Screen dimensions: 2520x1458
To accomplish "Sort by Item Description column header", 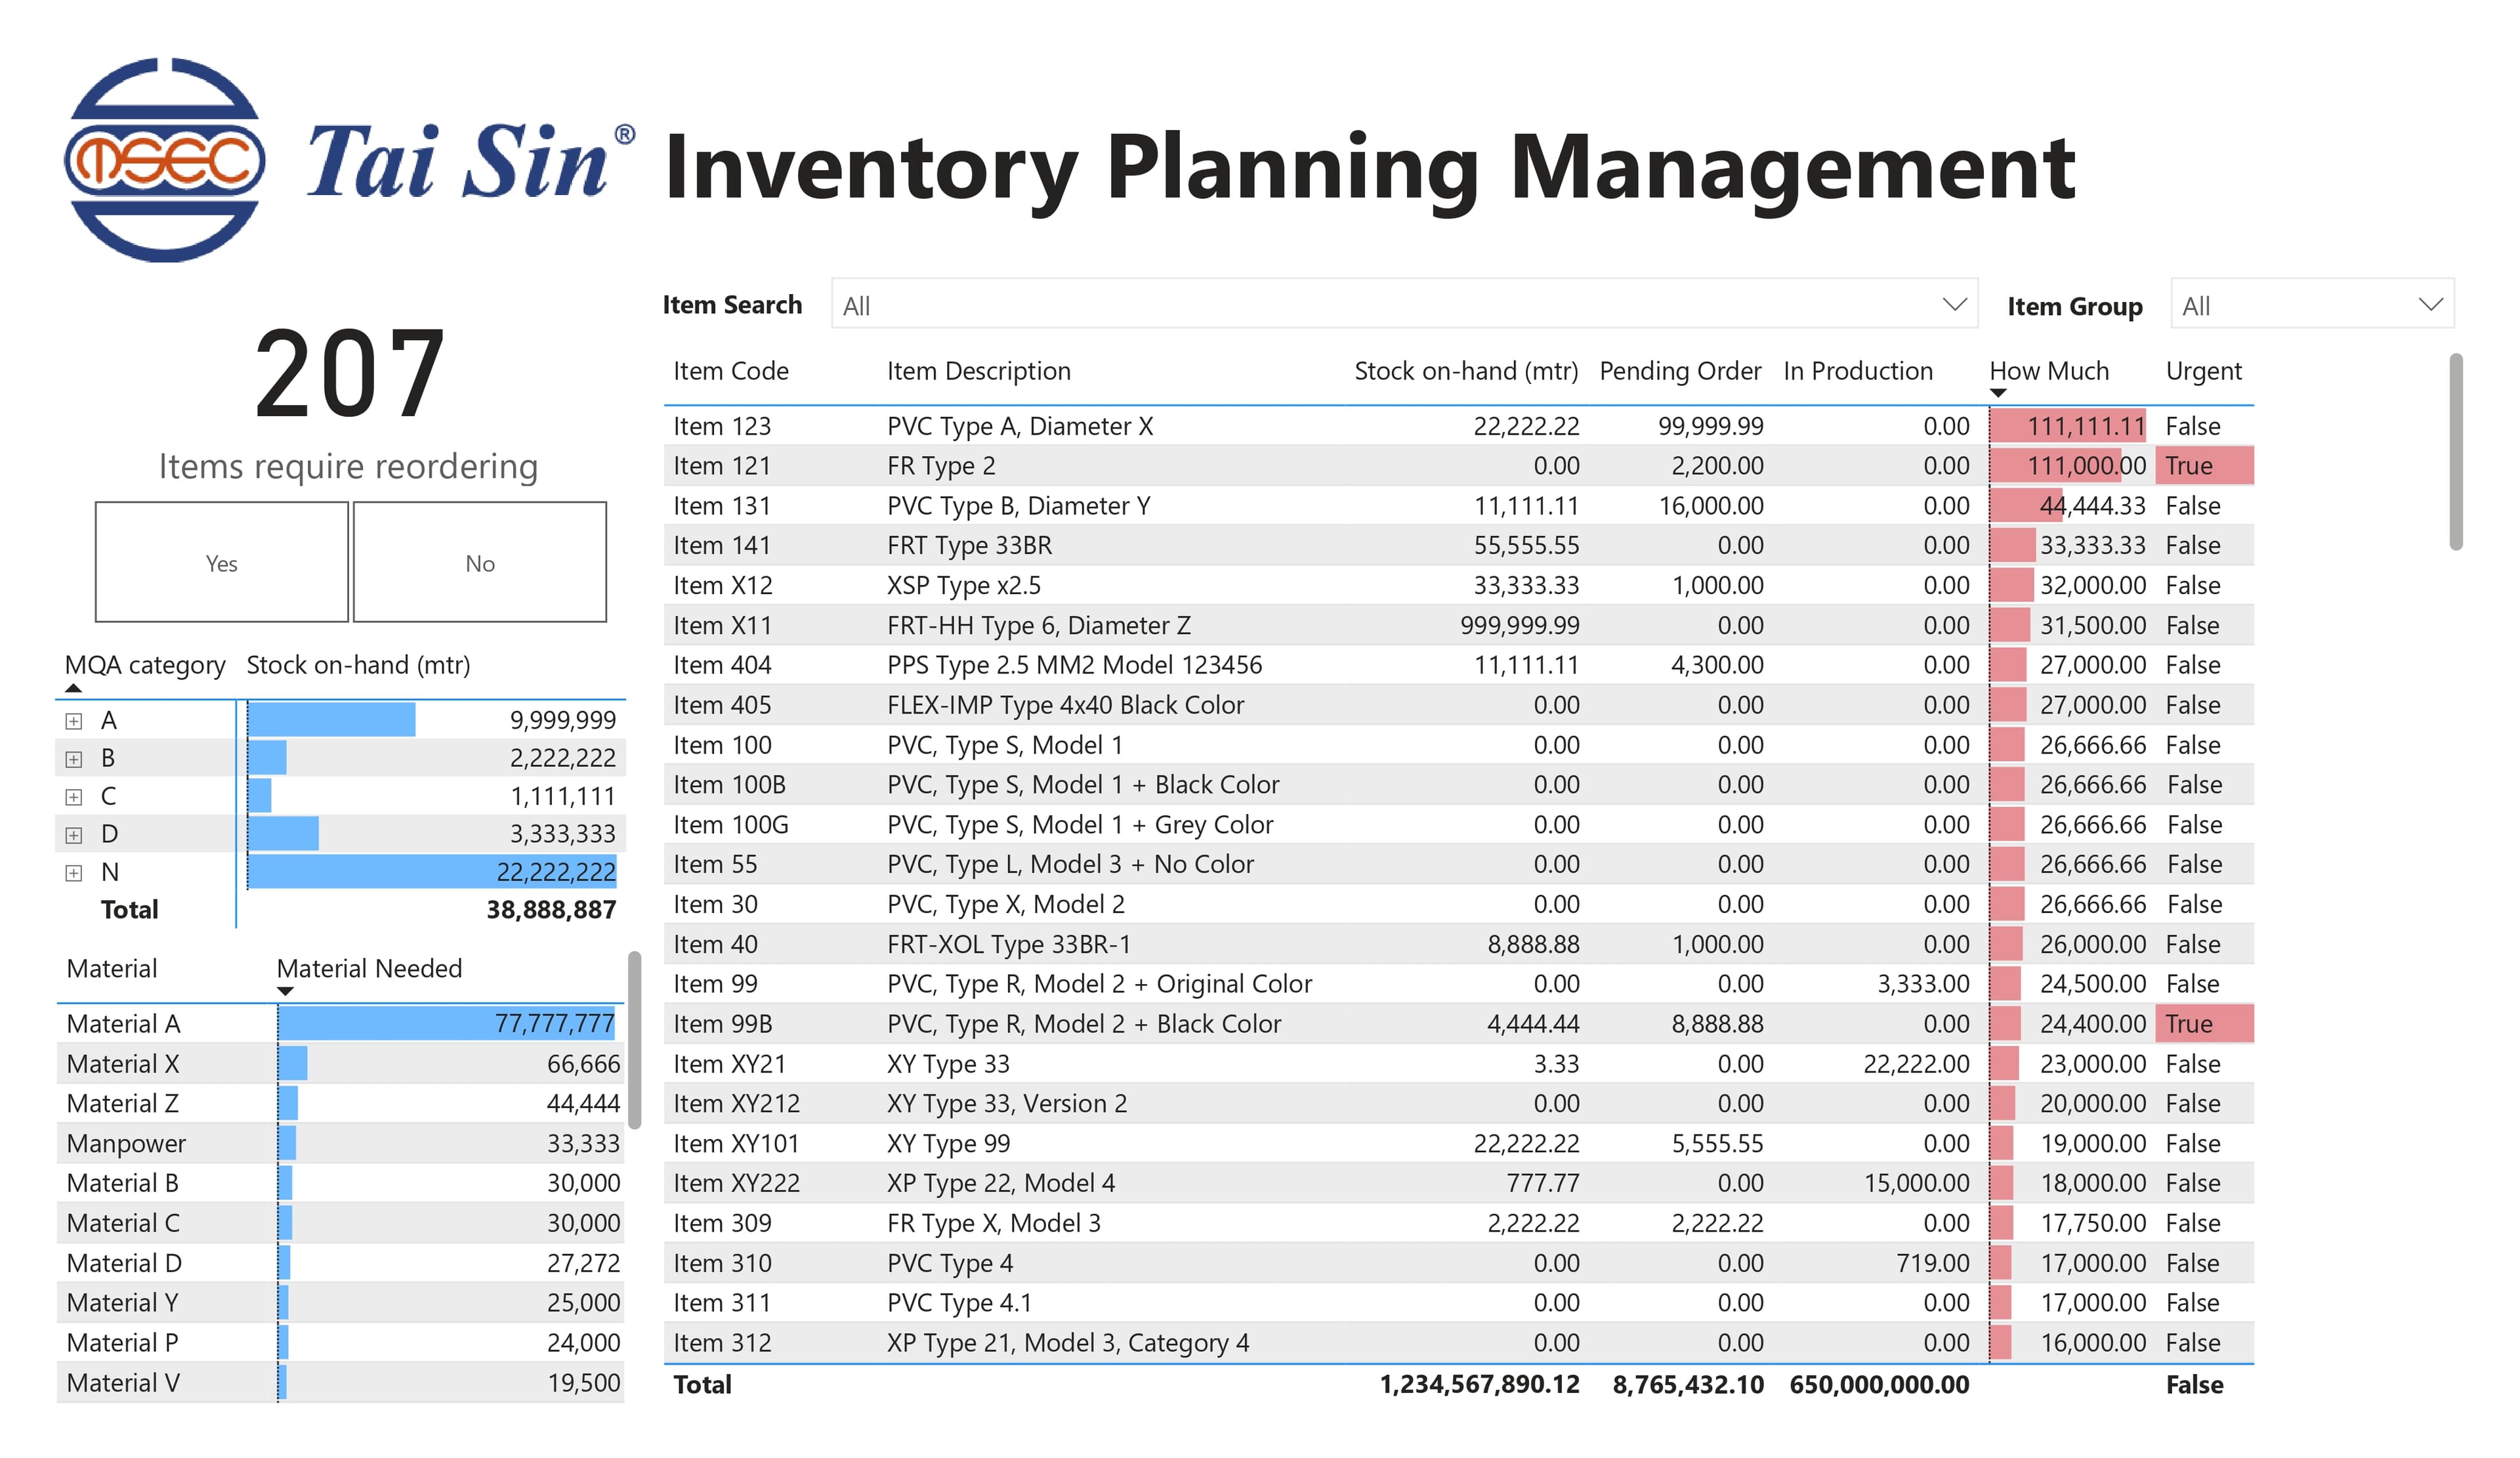I will (979, 371).
